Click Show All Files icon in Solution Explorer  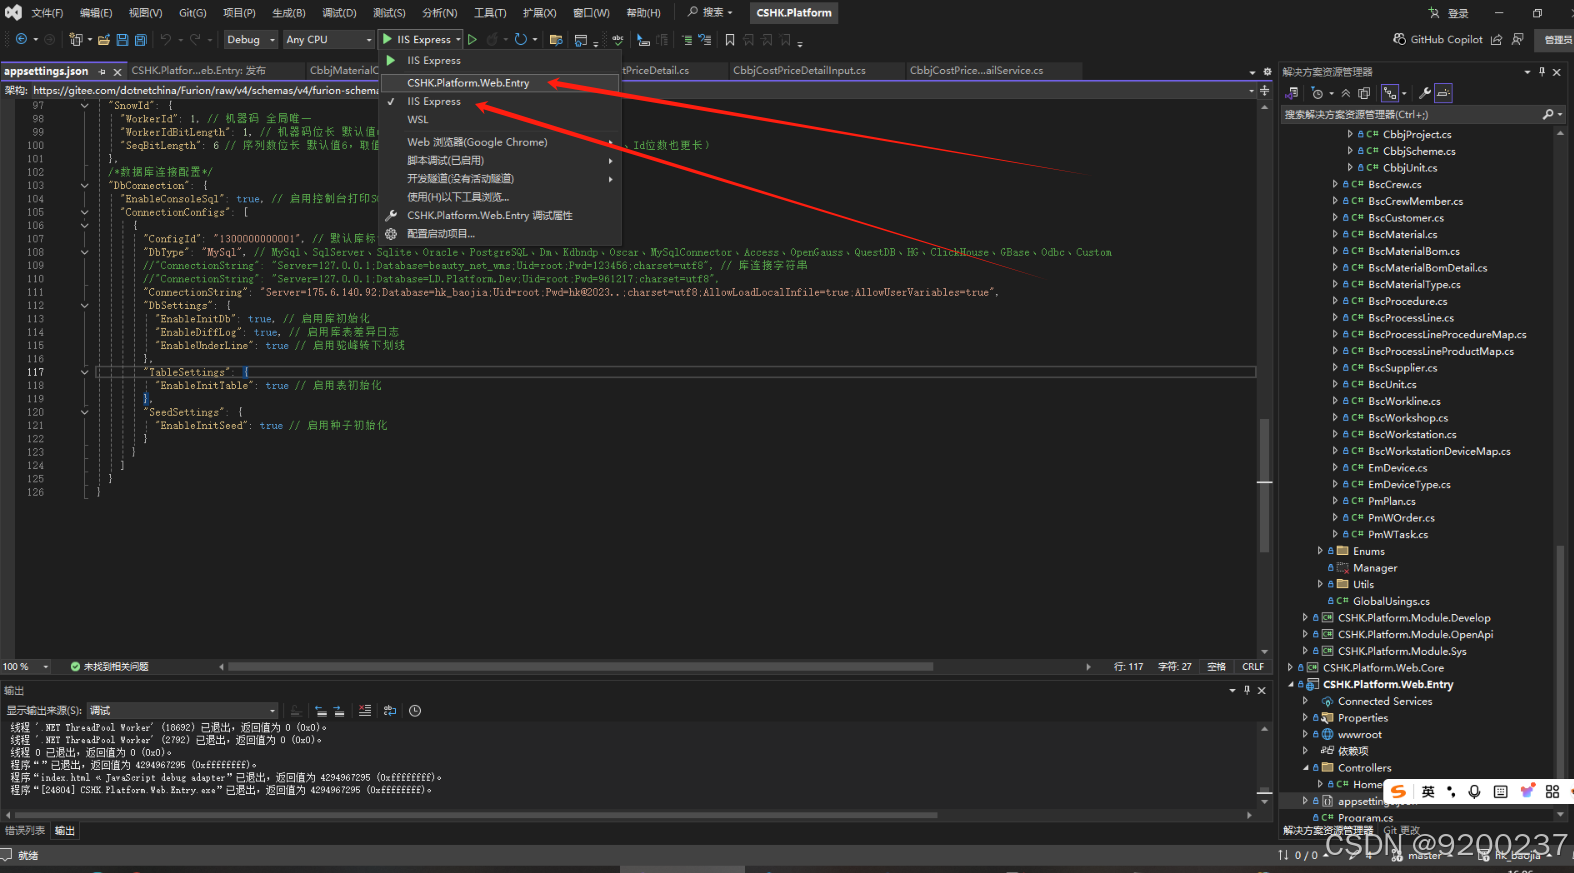pyautogui.click(x=1364, y=93)
